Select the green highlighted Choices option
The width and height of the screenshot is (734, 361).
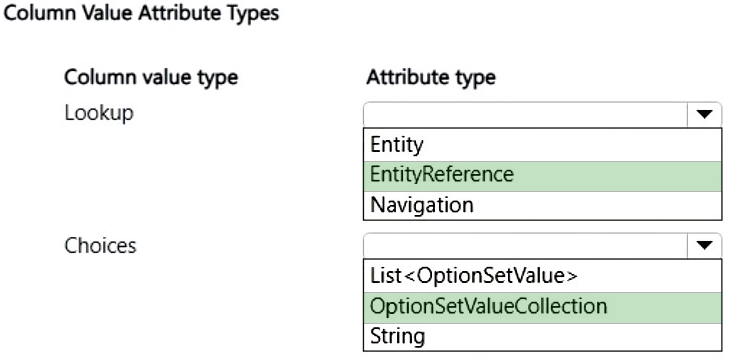coord(543,308)
